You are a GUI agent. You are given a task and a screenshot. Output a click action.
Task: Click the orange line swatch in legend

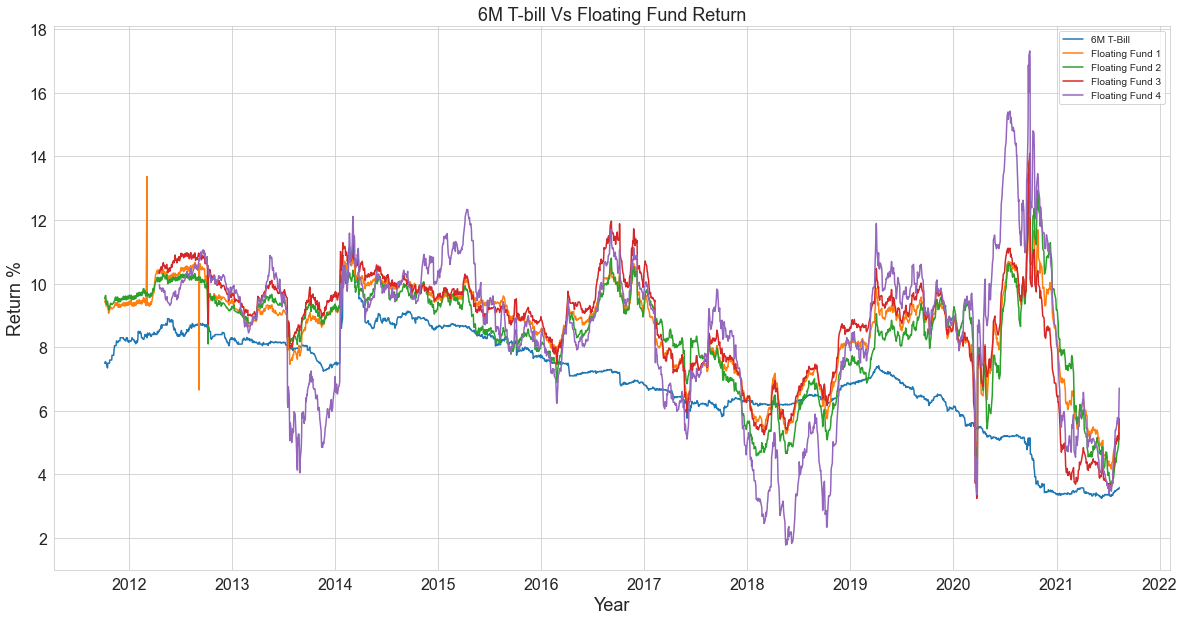click(x=1075, y=53)
